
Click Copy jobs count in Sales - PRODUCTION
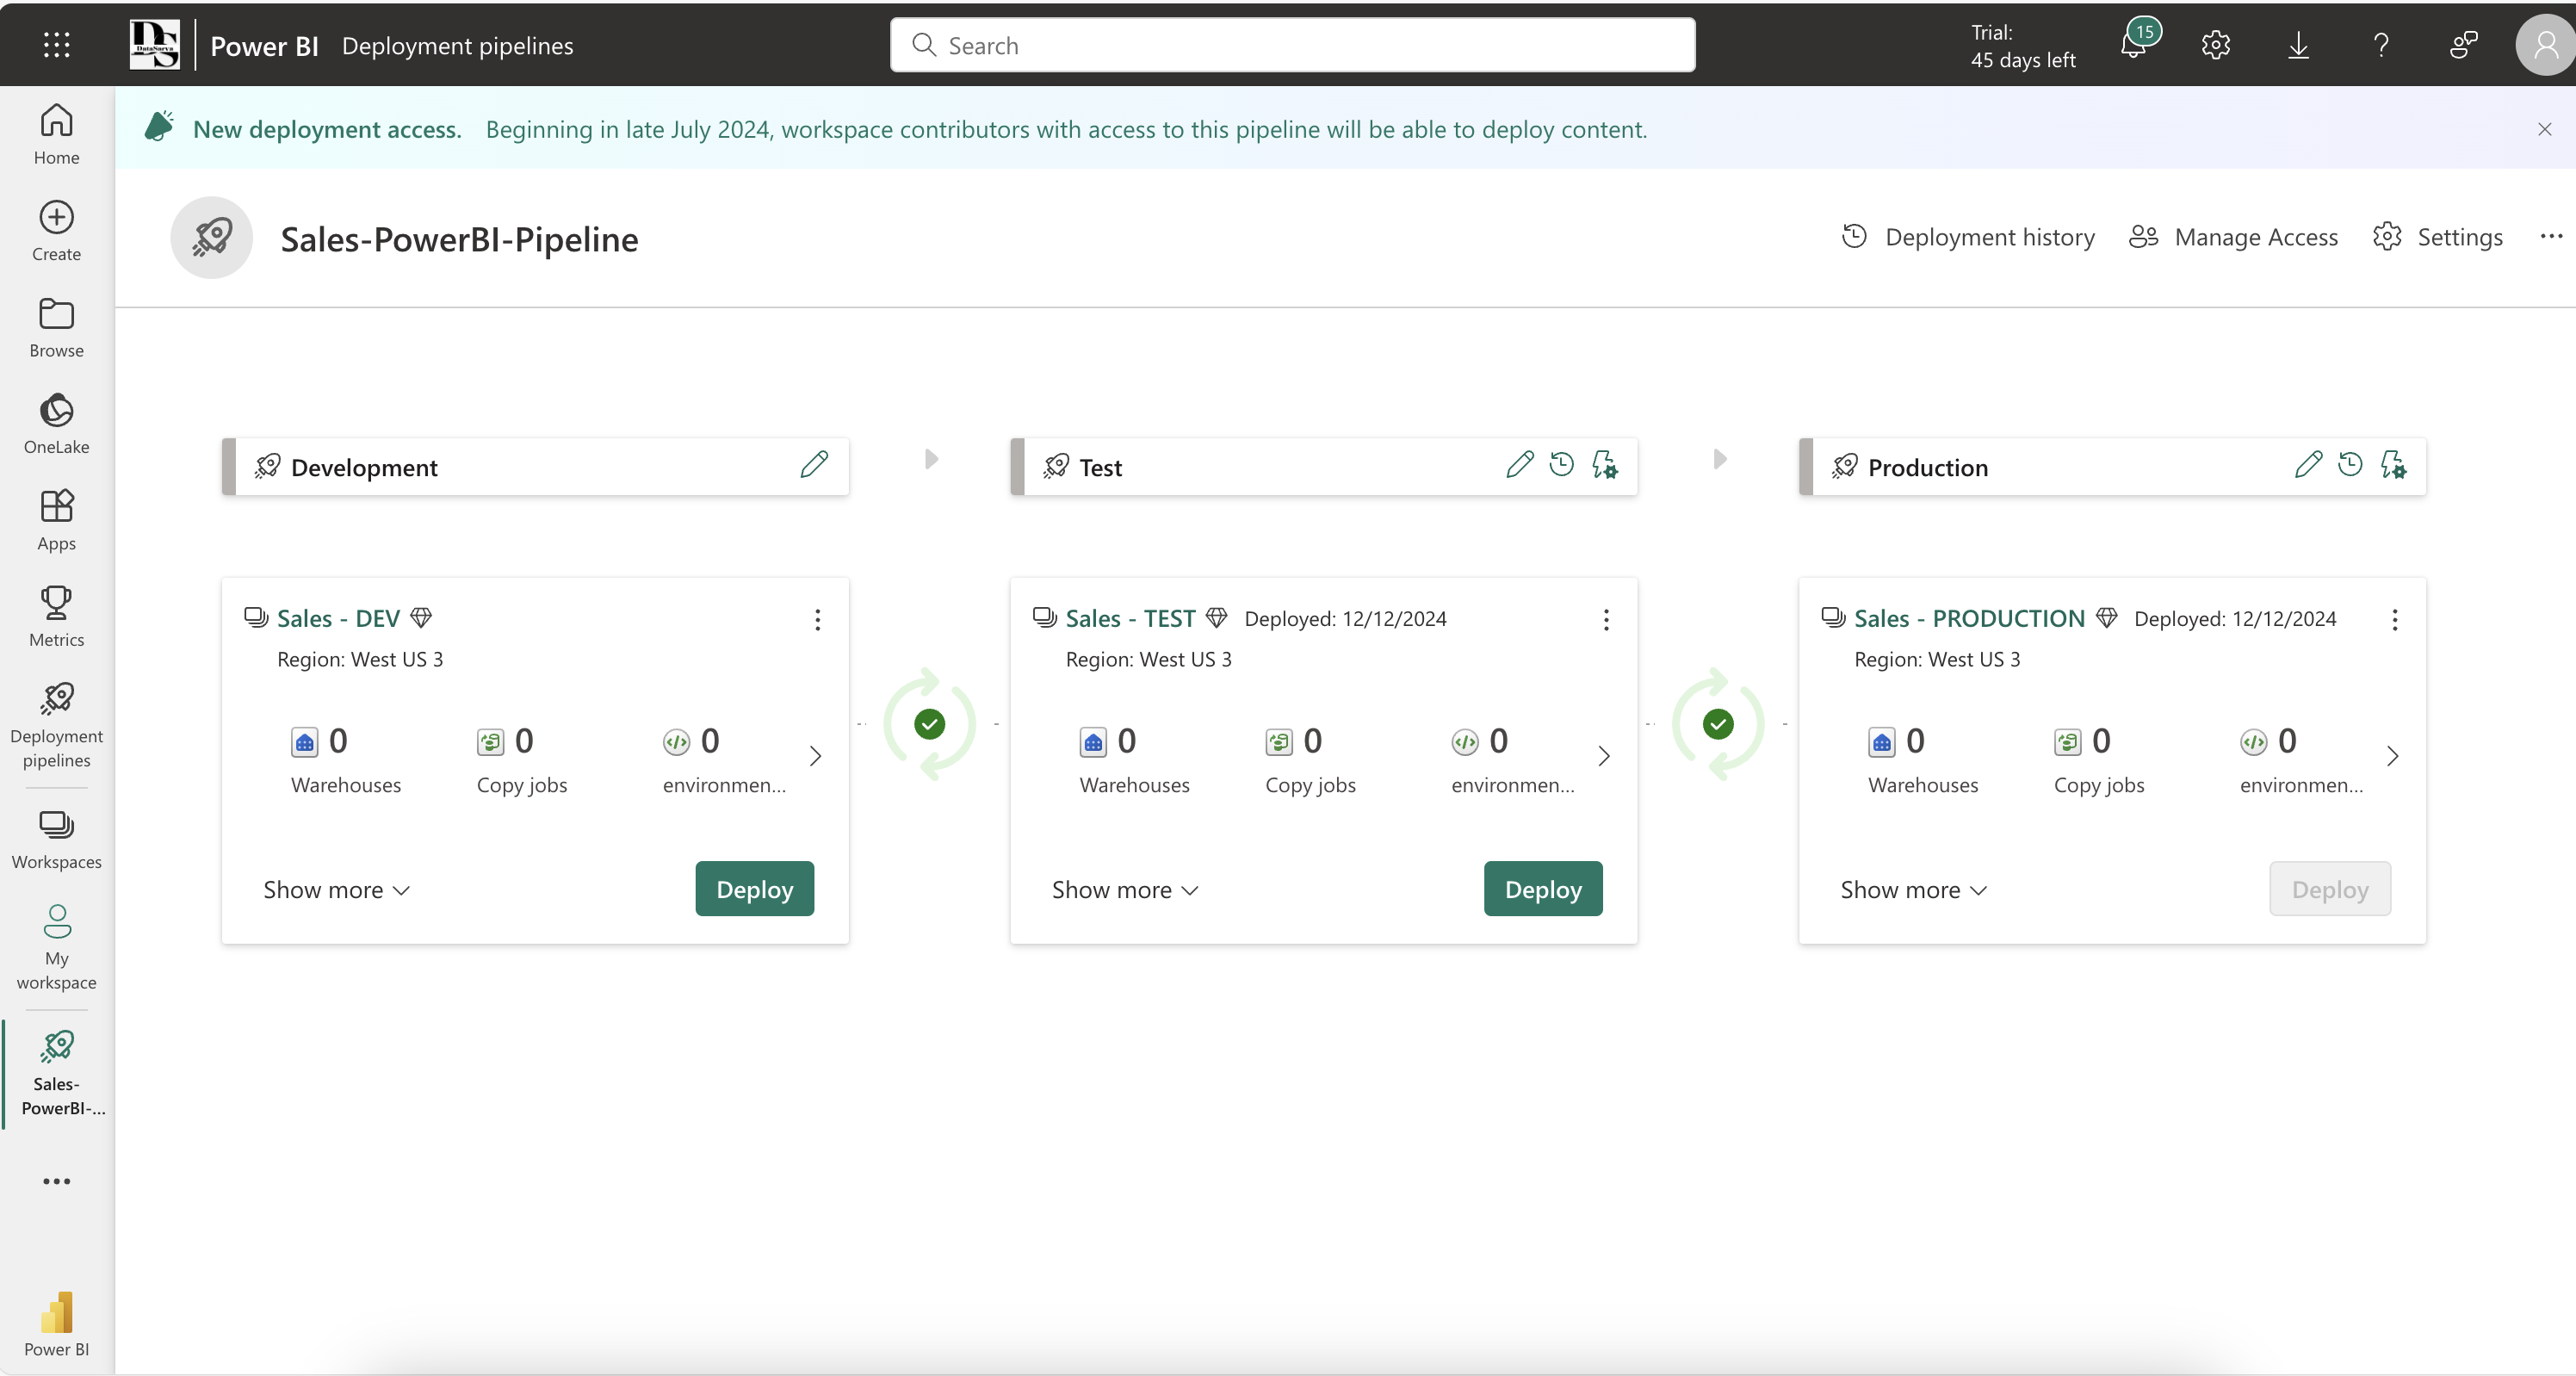[x=2098, y=760]
